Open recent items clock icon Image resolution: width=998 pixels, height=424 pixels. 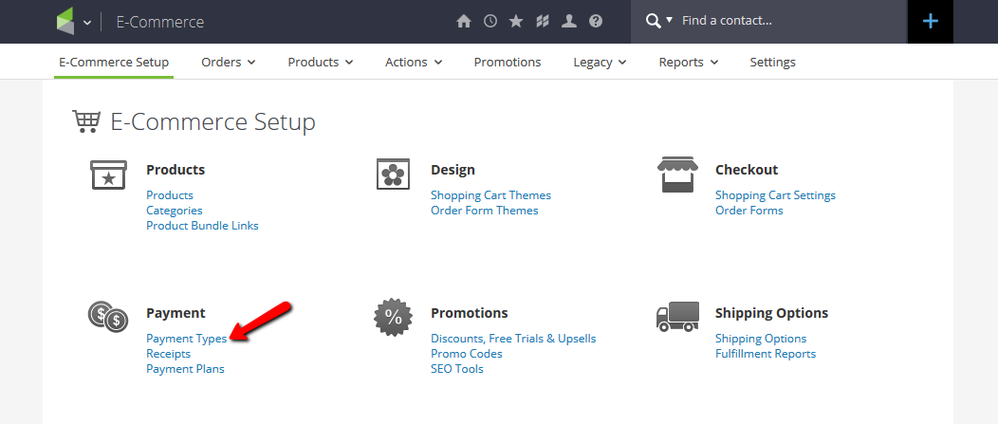[x=490, y=21]
